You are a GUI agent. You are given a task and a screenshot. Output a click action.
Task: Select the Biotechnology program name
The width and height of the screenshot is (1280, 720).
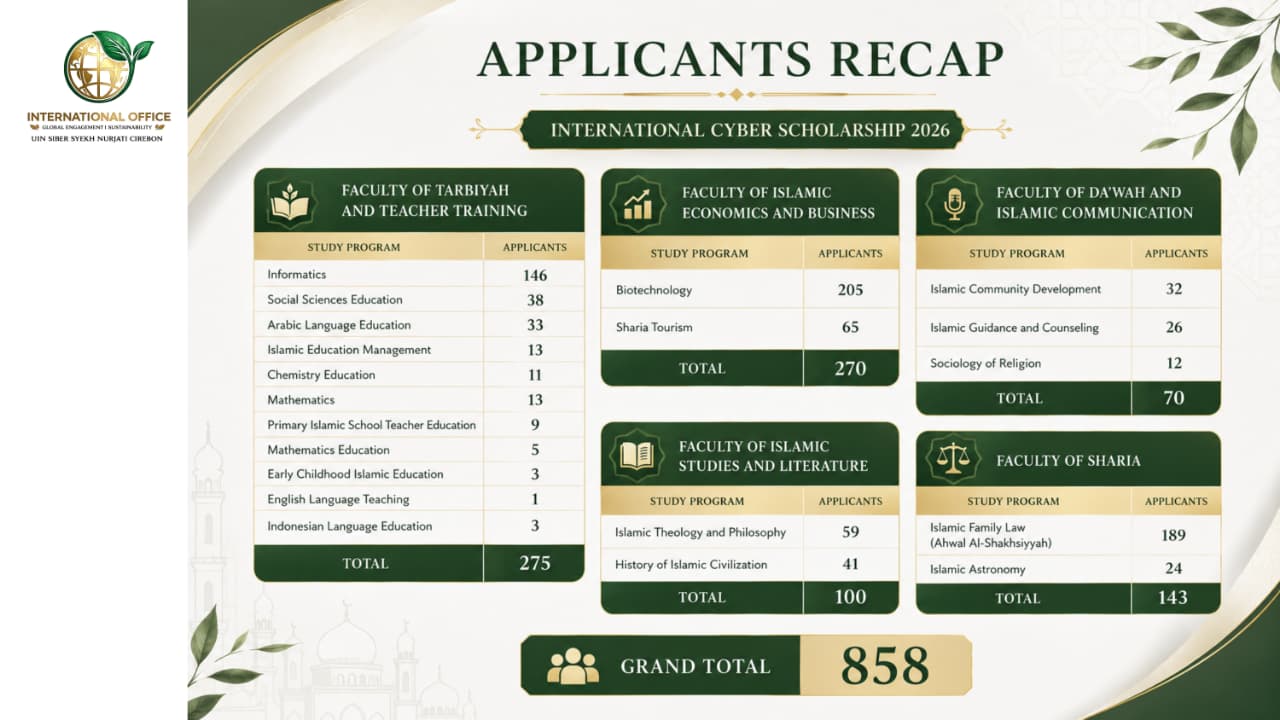tap(654, 290)
